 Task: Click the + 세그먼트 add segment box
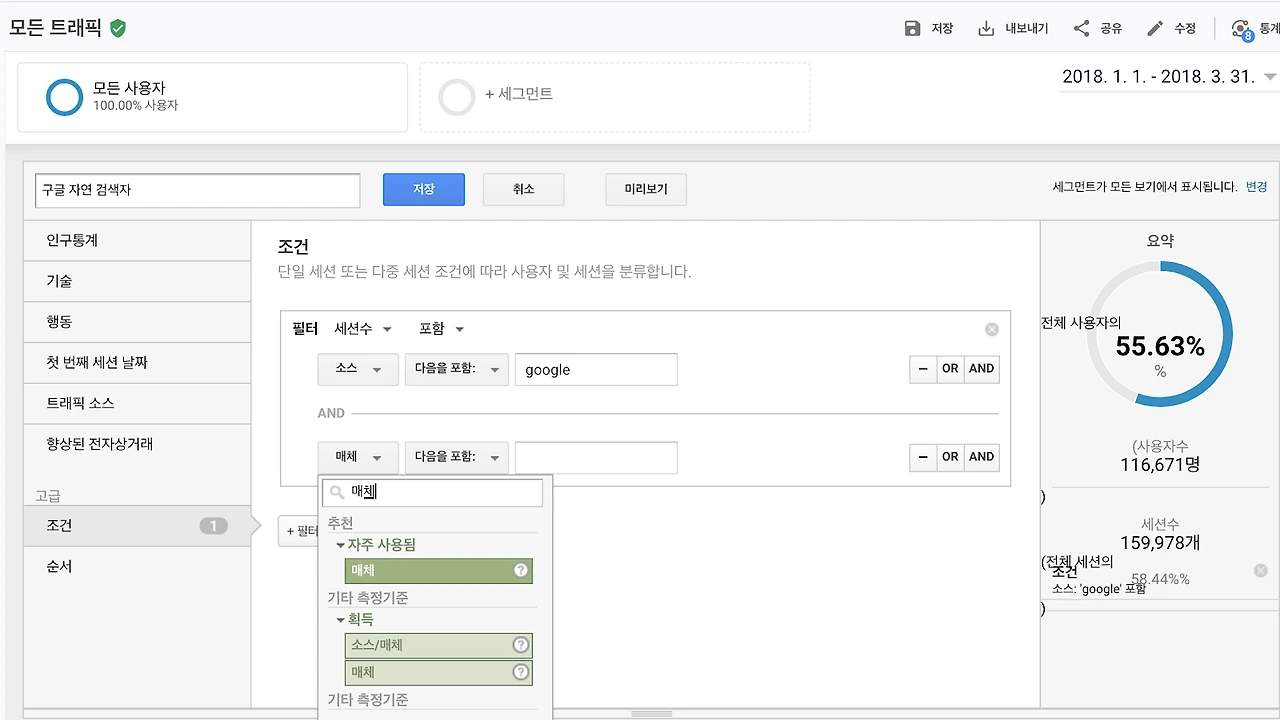[x=615, y=97]
